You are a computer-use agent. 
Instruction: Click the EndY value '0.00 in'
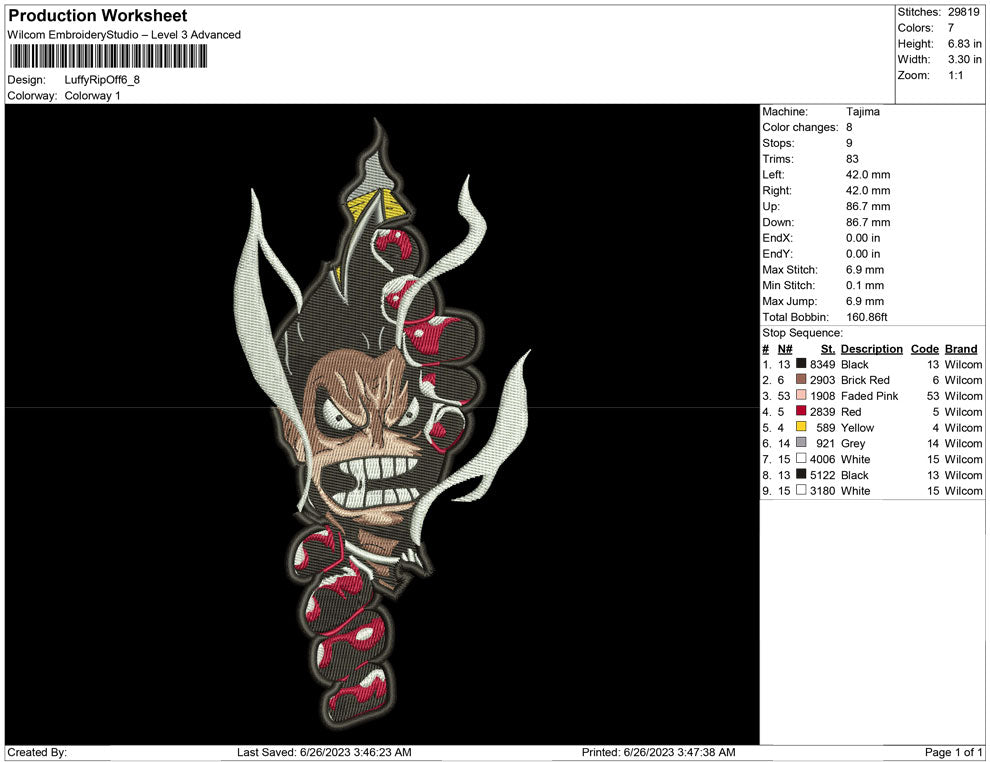(863, 254)
